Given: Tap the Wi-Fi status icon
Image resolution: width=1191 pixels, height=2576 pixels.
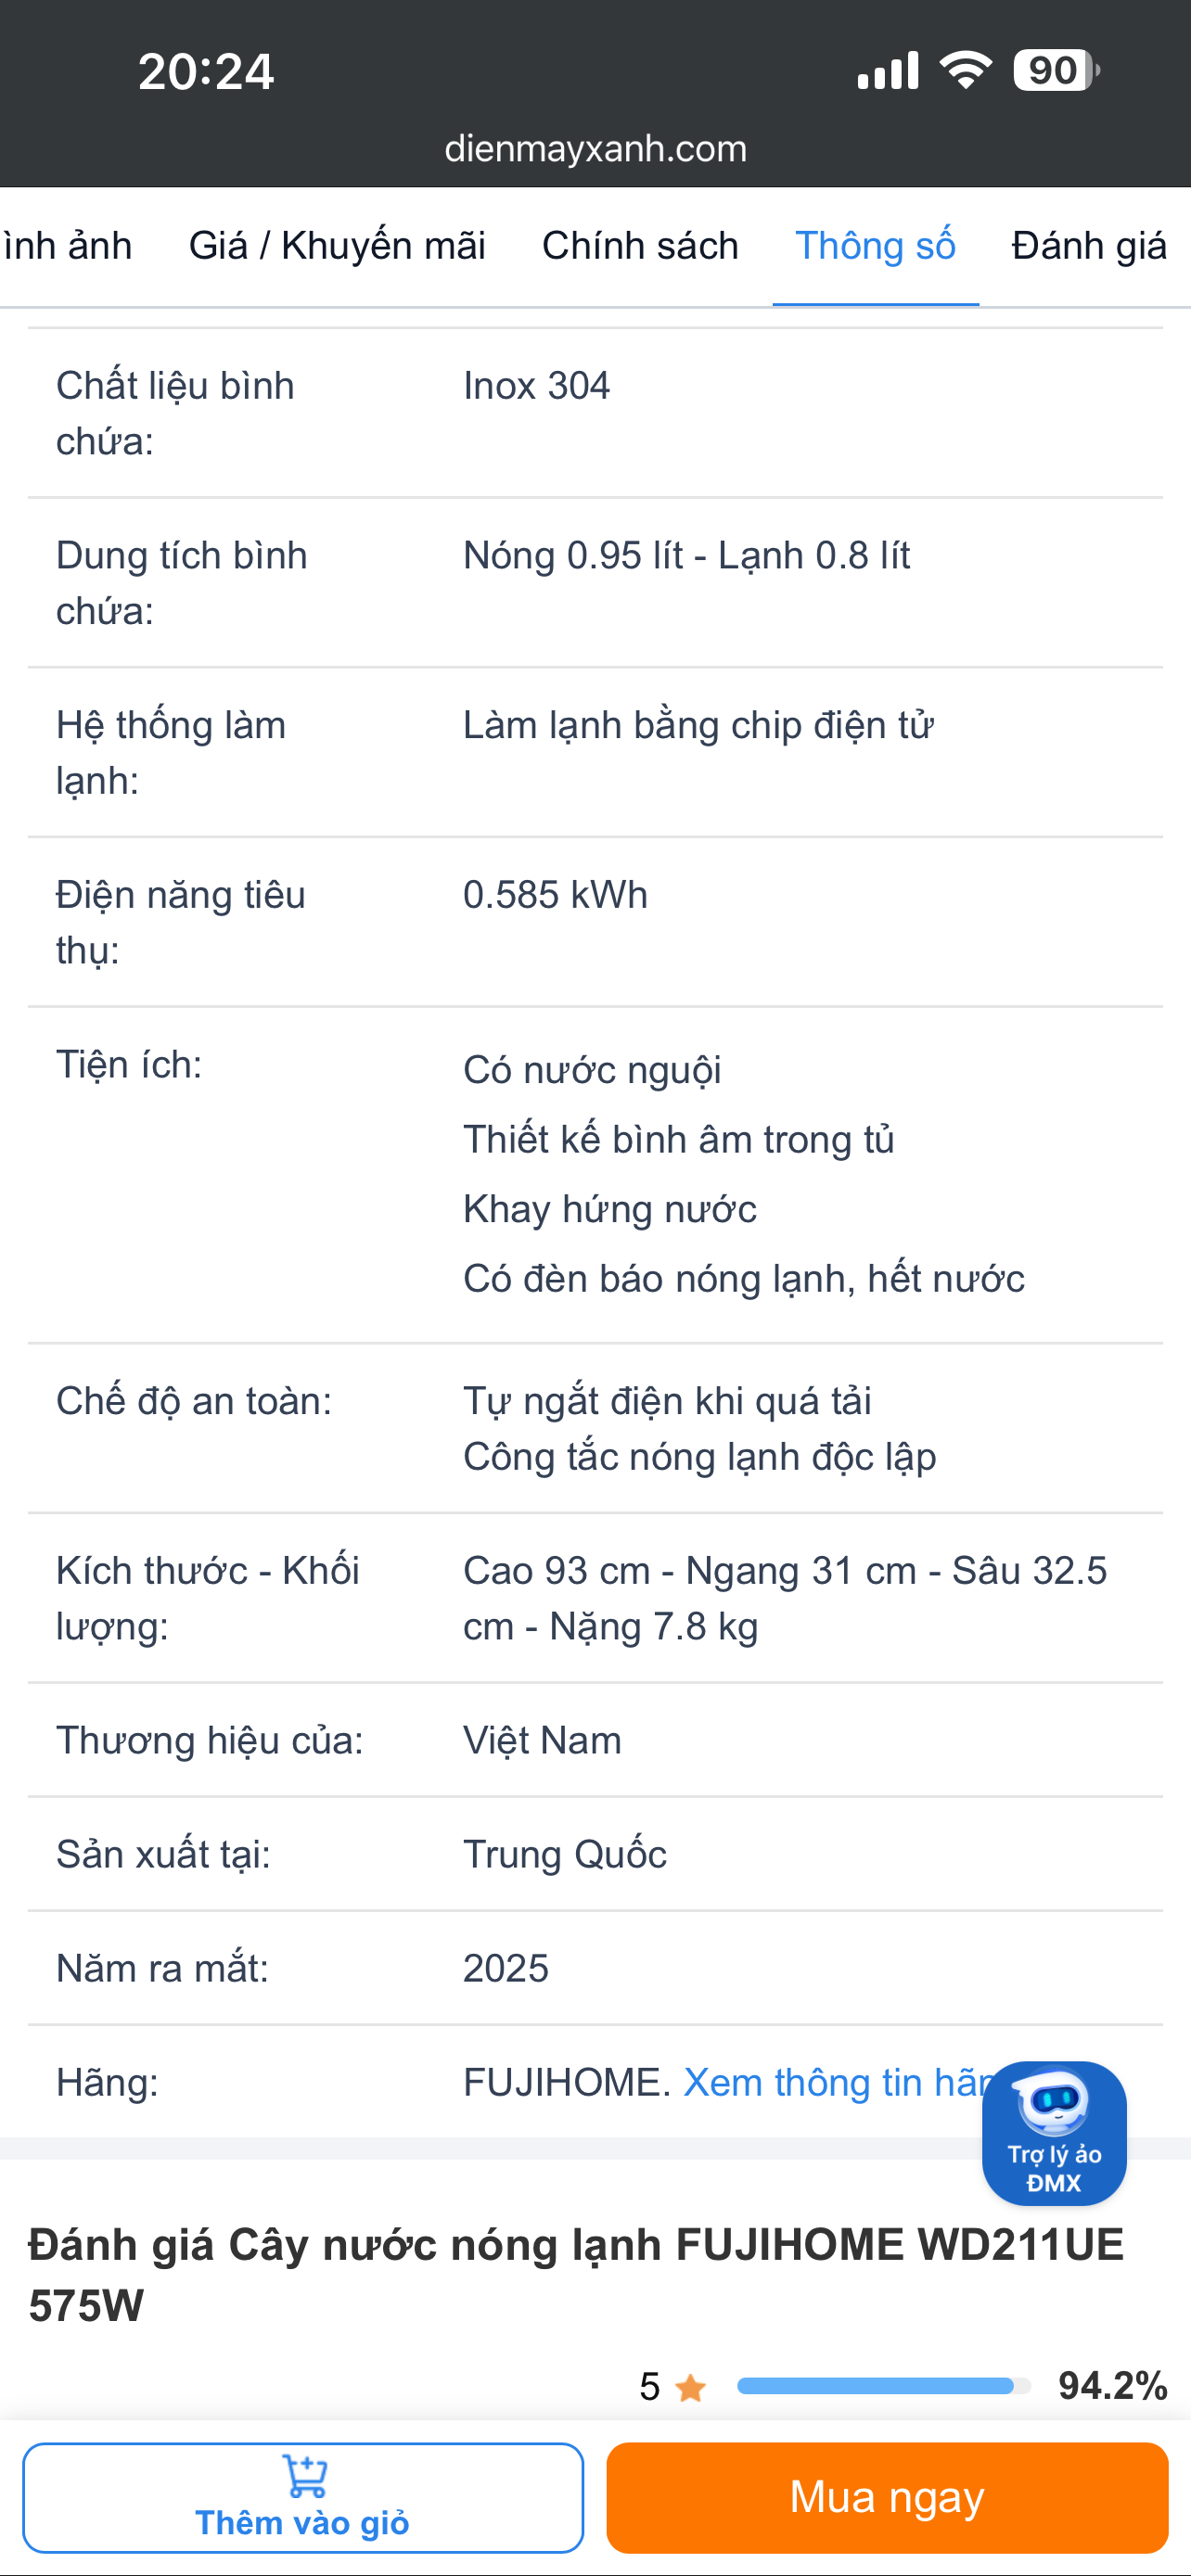Looking at the screenshot, I should [965, 71].
